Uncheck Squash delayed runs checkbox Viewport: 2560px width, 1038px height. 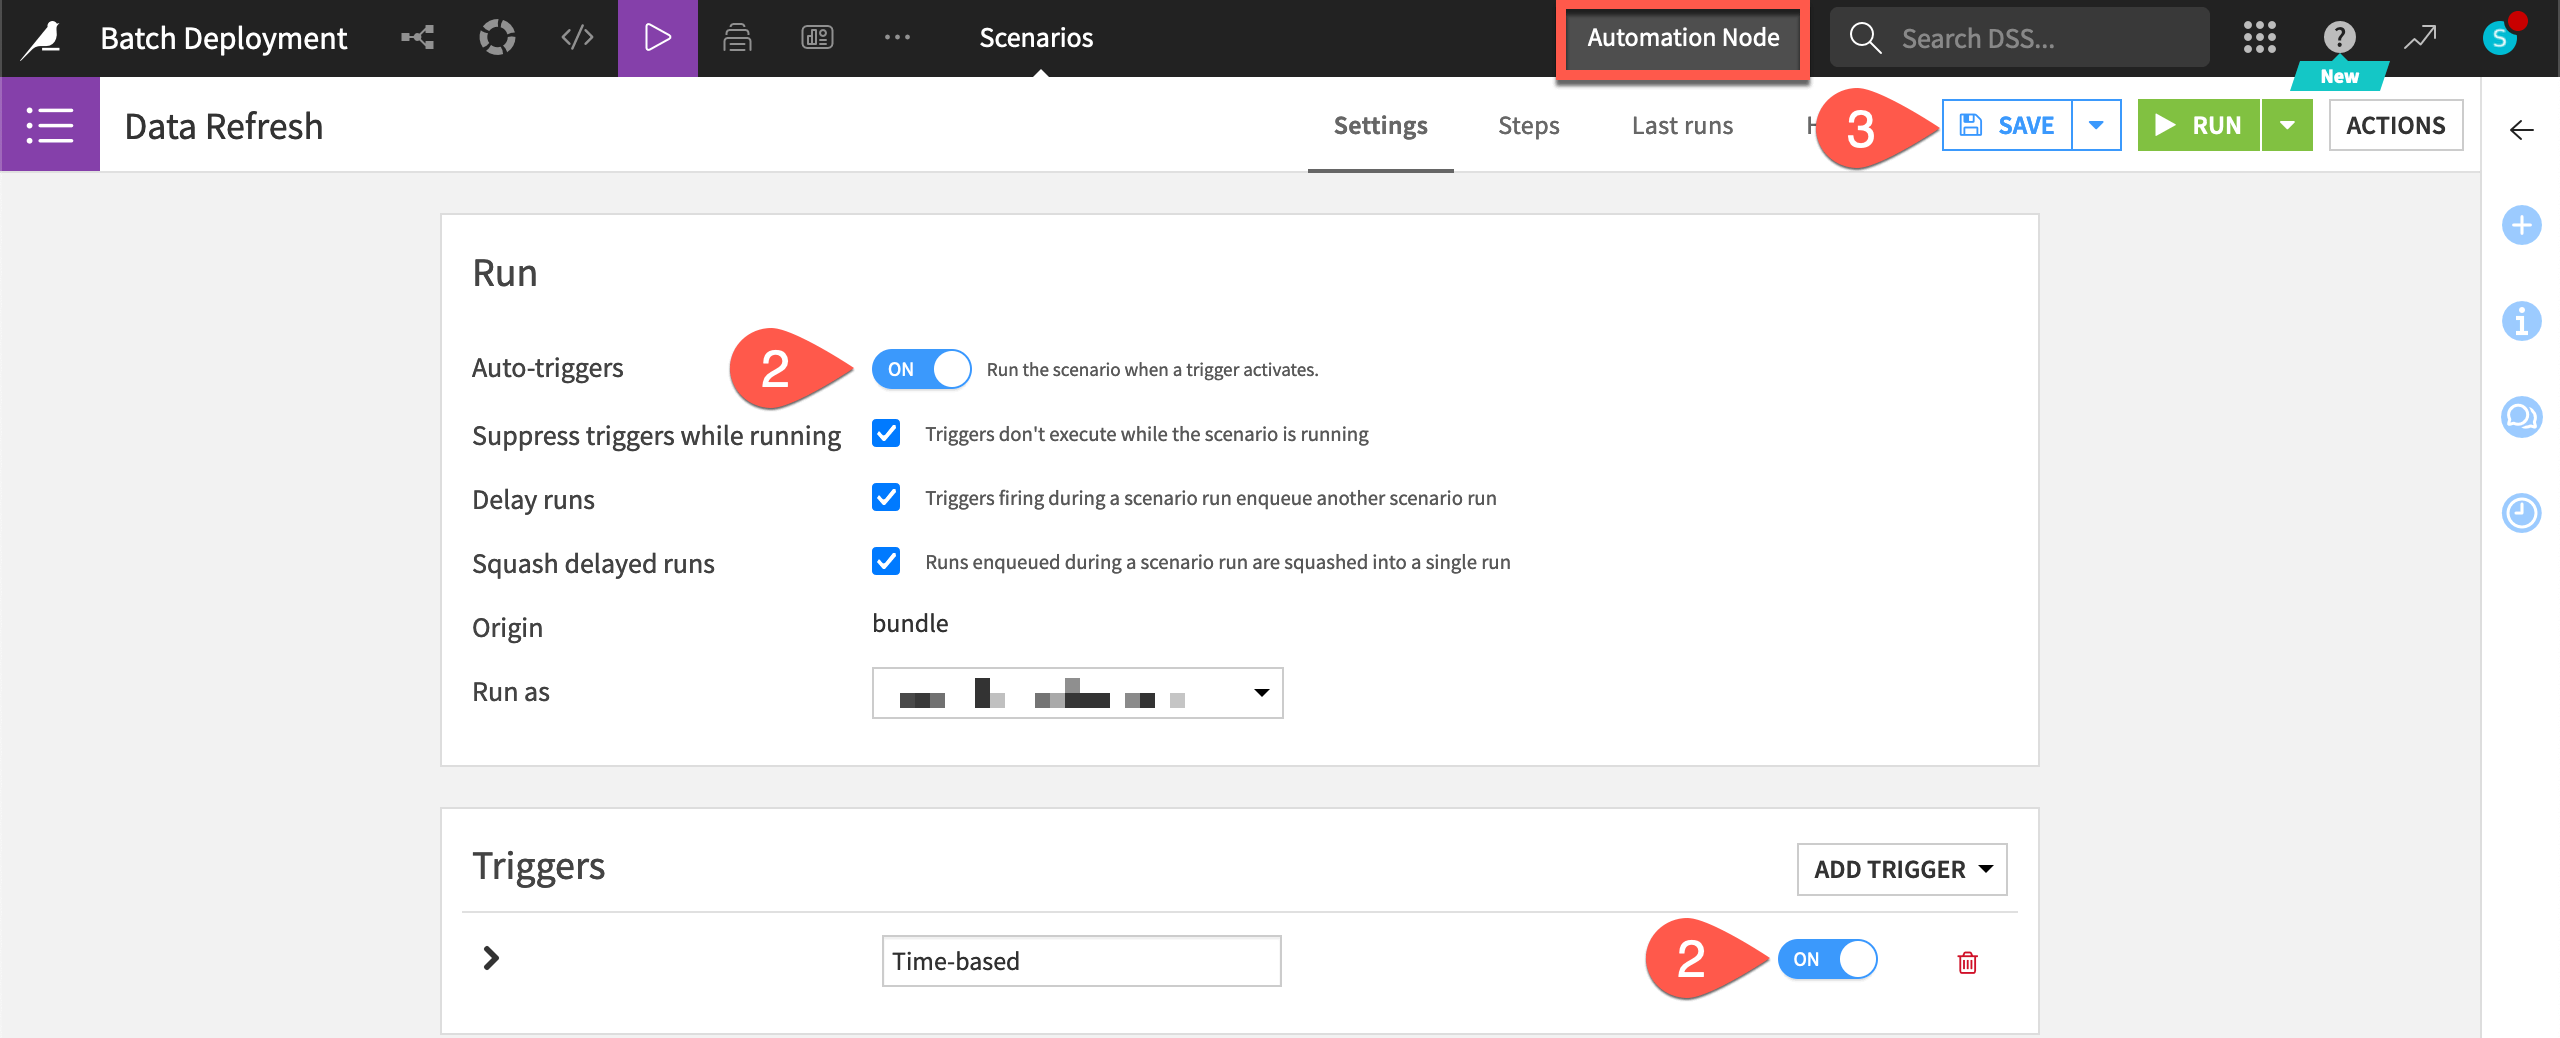886,561
